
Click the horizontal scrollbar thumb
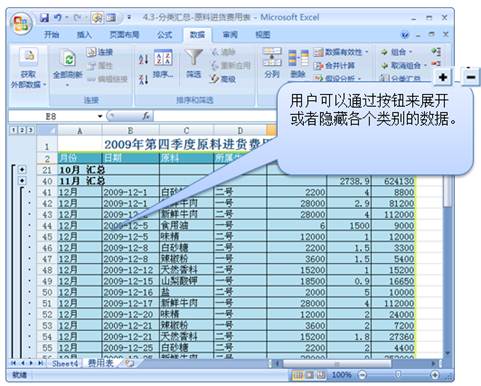coord(337,363)
